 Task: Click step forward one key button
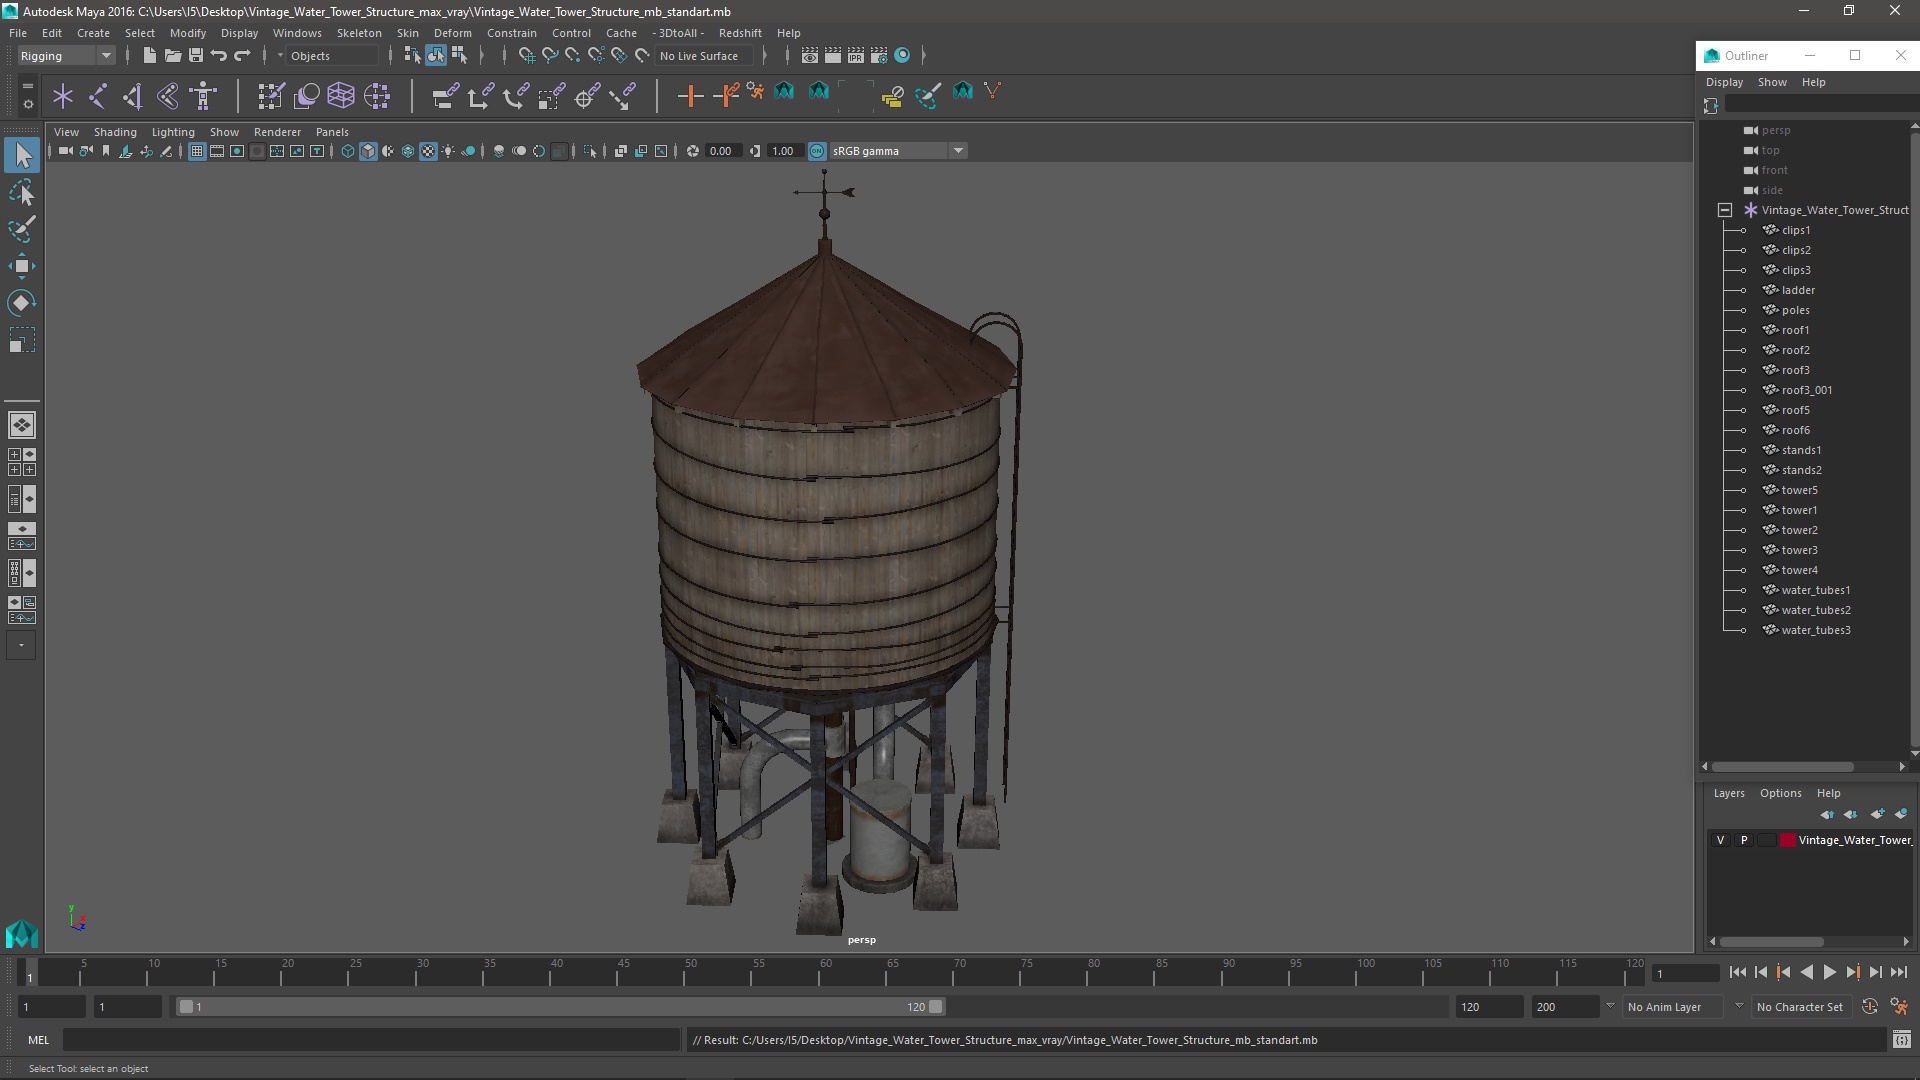[x=1852, y=972]
